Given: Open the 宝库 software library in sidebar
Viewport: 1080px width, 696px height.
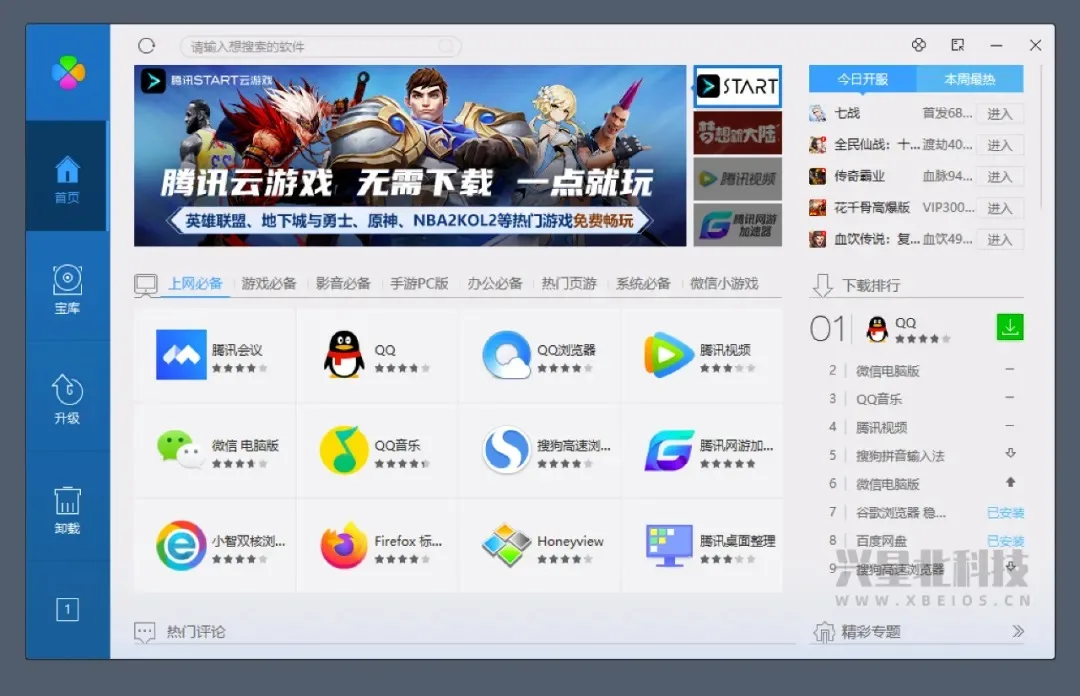Looking at the screenshot, I should (x=66, y=289).
